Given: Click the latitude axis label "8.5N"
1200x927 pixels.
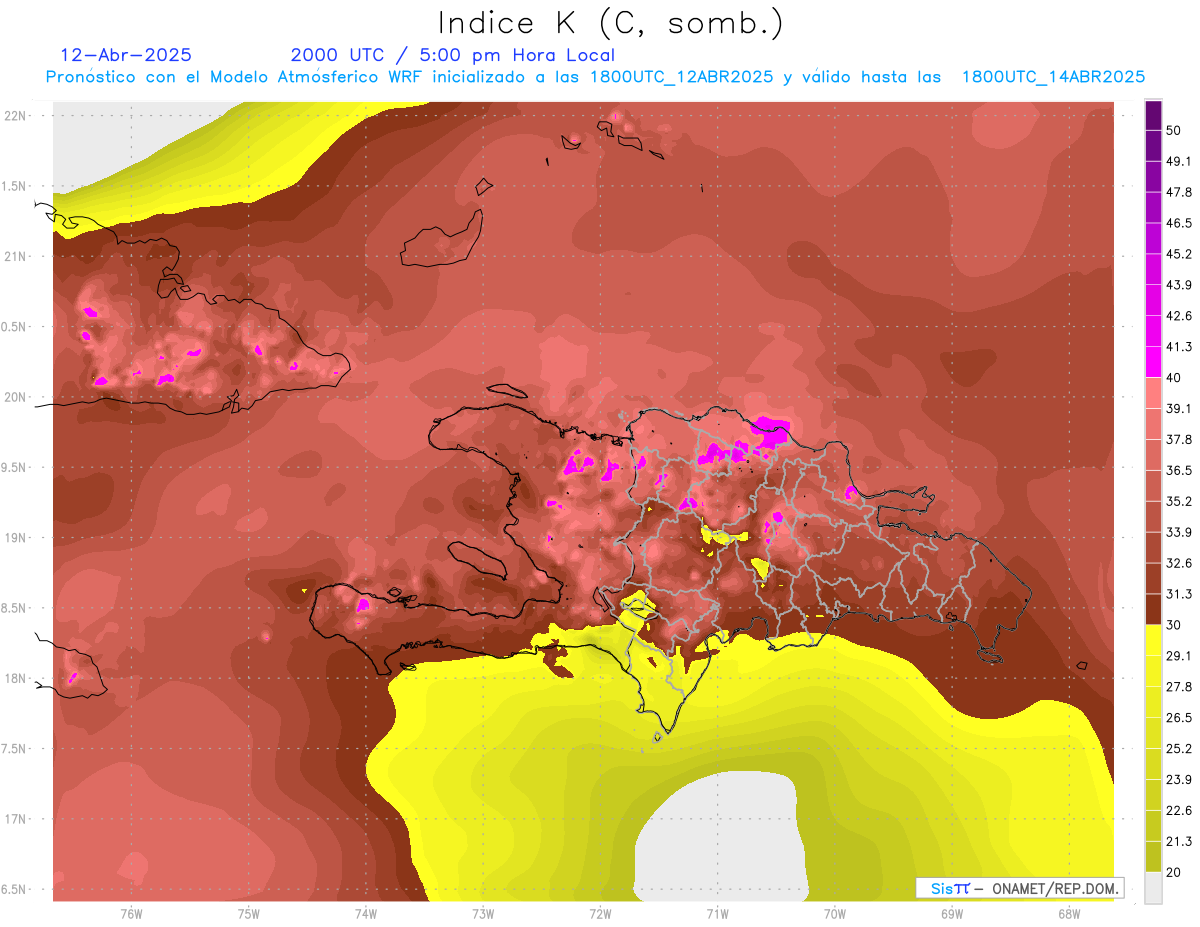Looking at the screenshot, I should [x=15, y=608].
